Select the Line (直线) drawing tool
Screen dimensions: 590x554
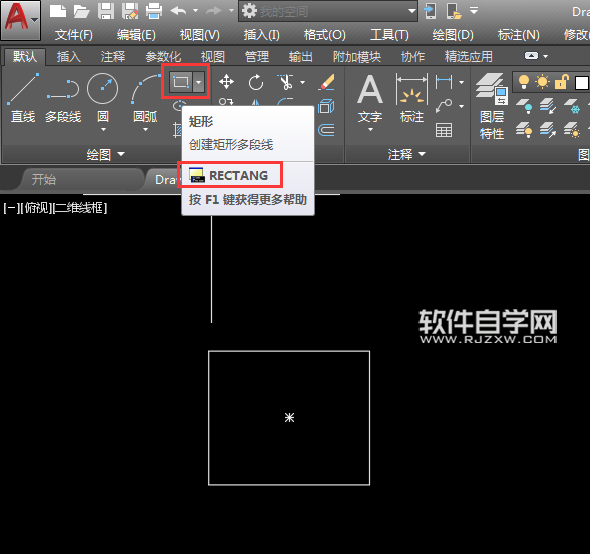point(23,98)
